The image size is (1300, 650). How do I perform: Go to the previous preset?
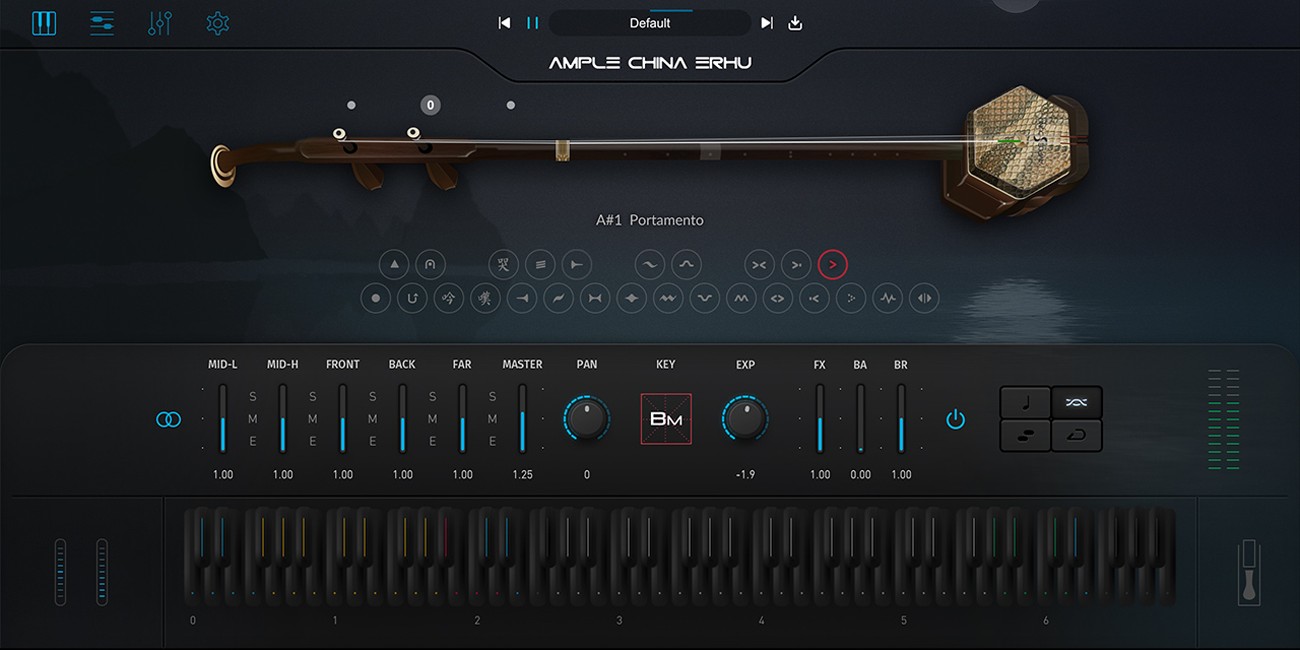click(505, 23)
